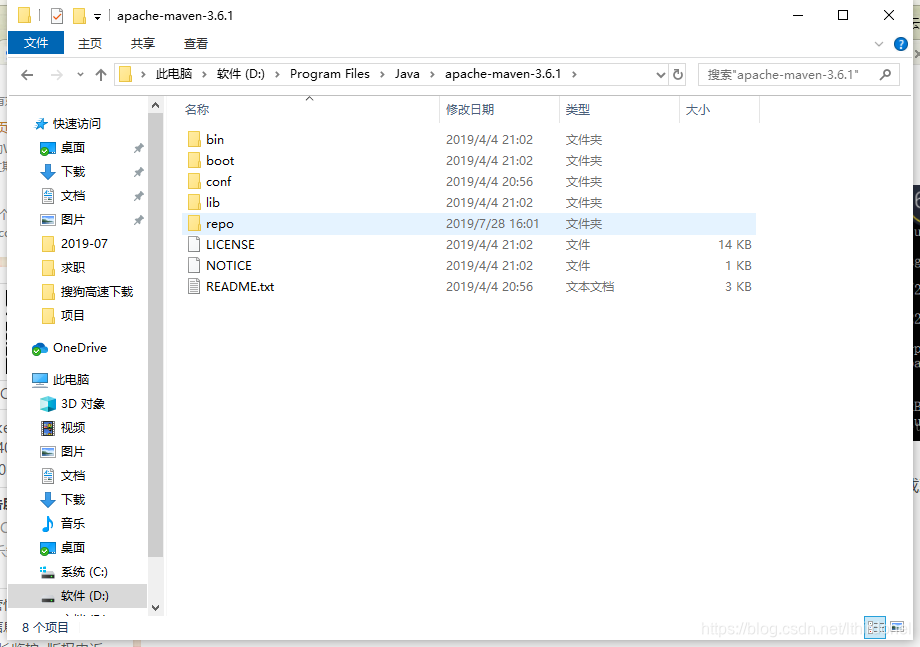
Task: Open the 文件 ribbon menu
Action: (x=36, y=43)
